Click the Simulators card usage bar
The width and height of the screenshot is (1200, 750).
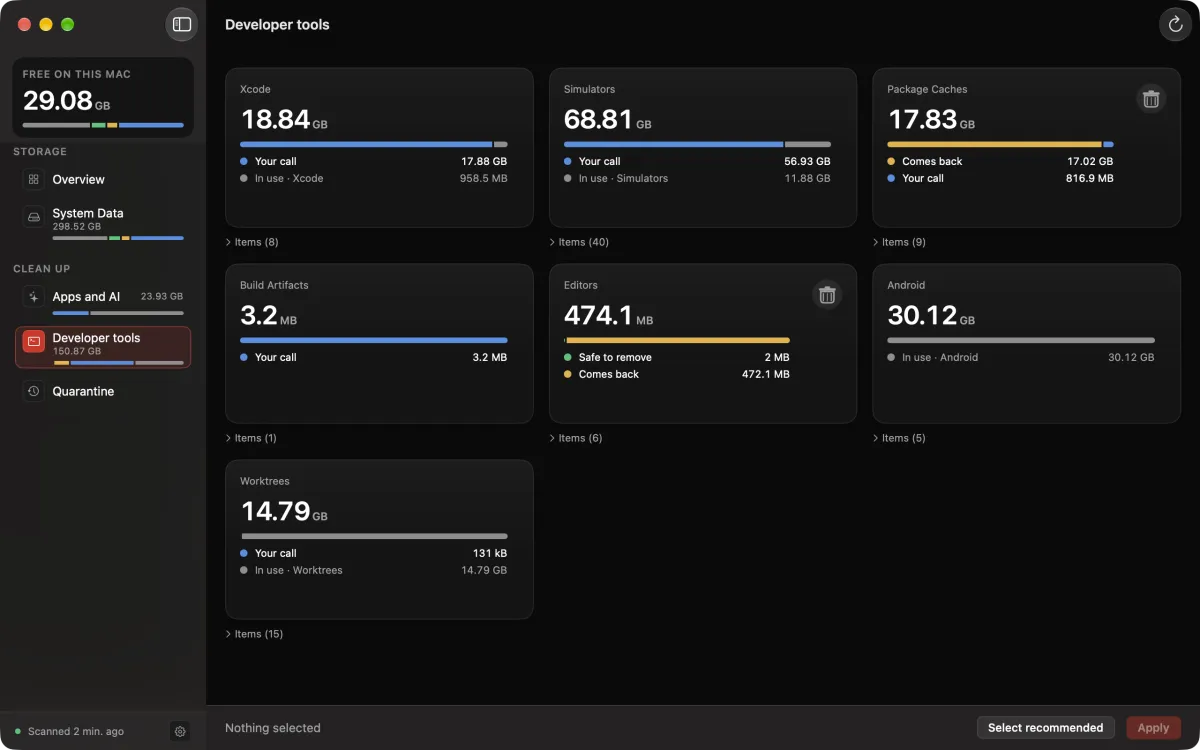click(x=697, y=144)
